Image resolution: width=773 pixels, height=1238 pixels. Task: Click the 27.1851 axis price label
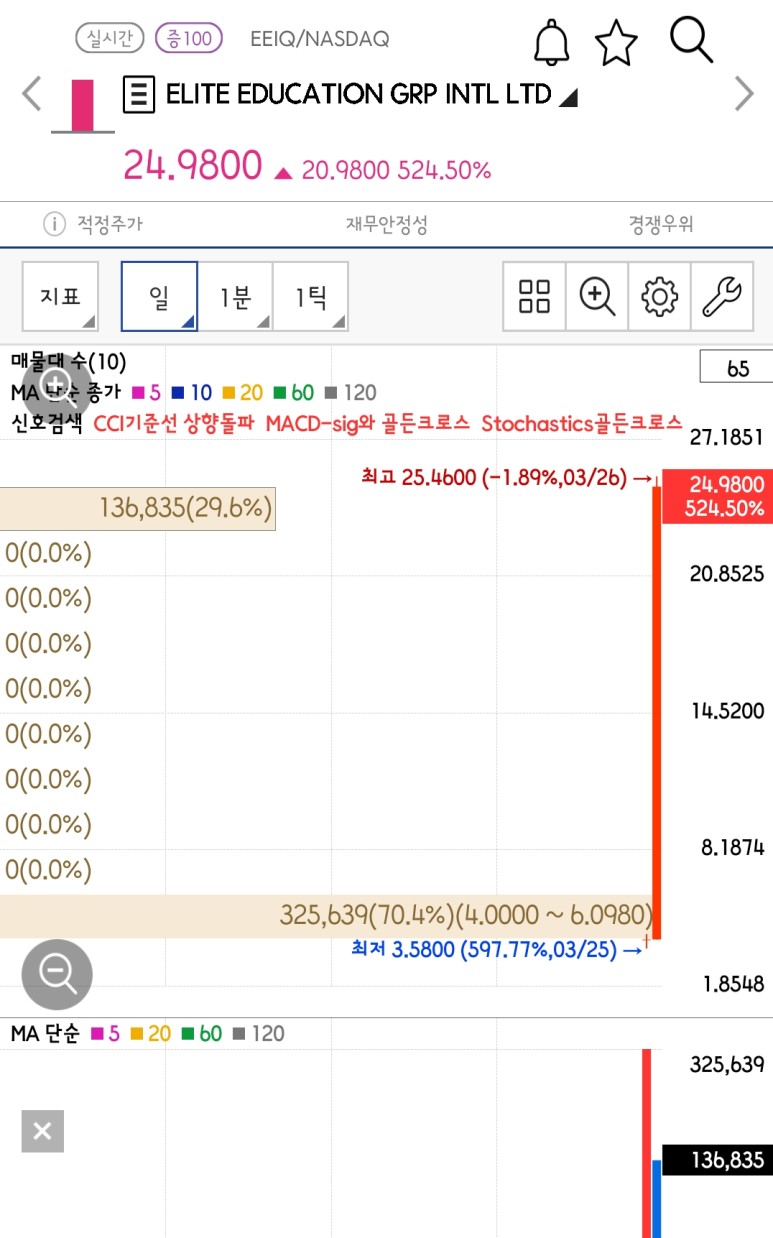[727, 437]
